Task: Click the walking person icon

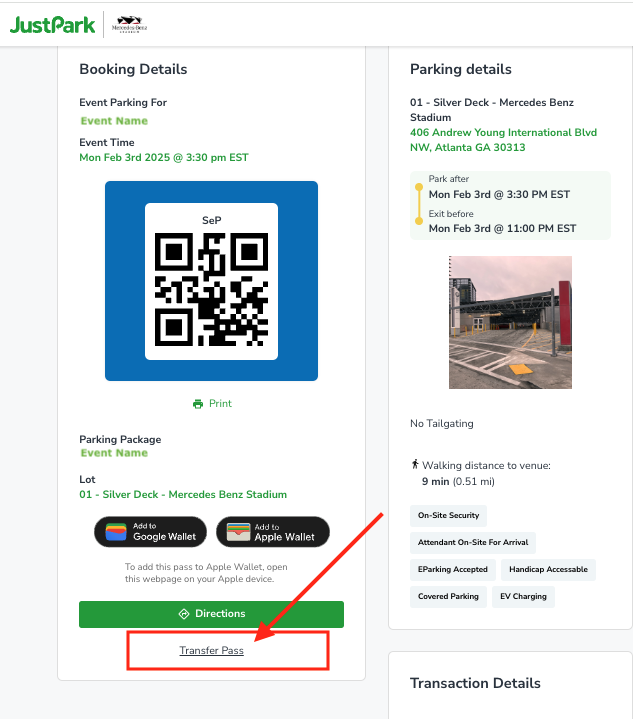Action: click(x=415, y=464)
